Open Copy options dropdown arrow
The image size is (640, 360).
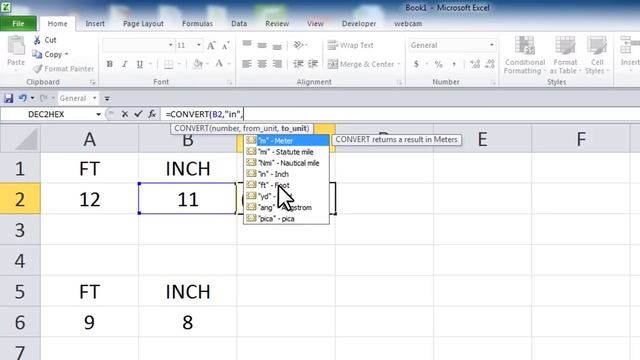67,54
